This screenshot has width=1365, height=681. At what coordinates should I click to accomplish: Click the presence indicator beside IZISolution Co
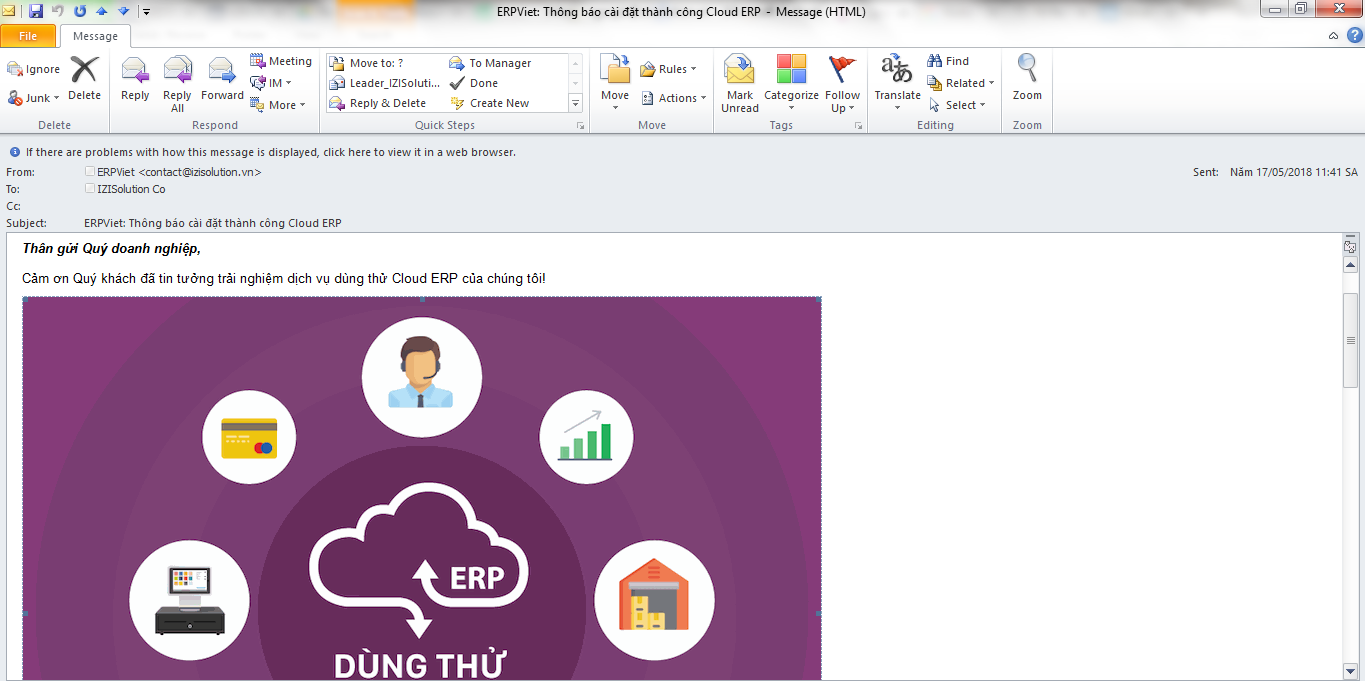coord(90,188)
